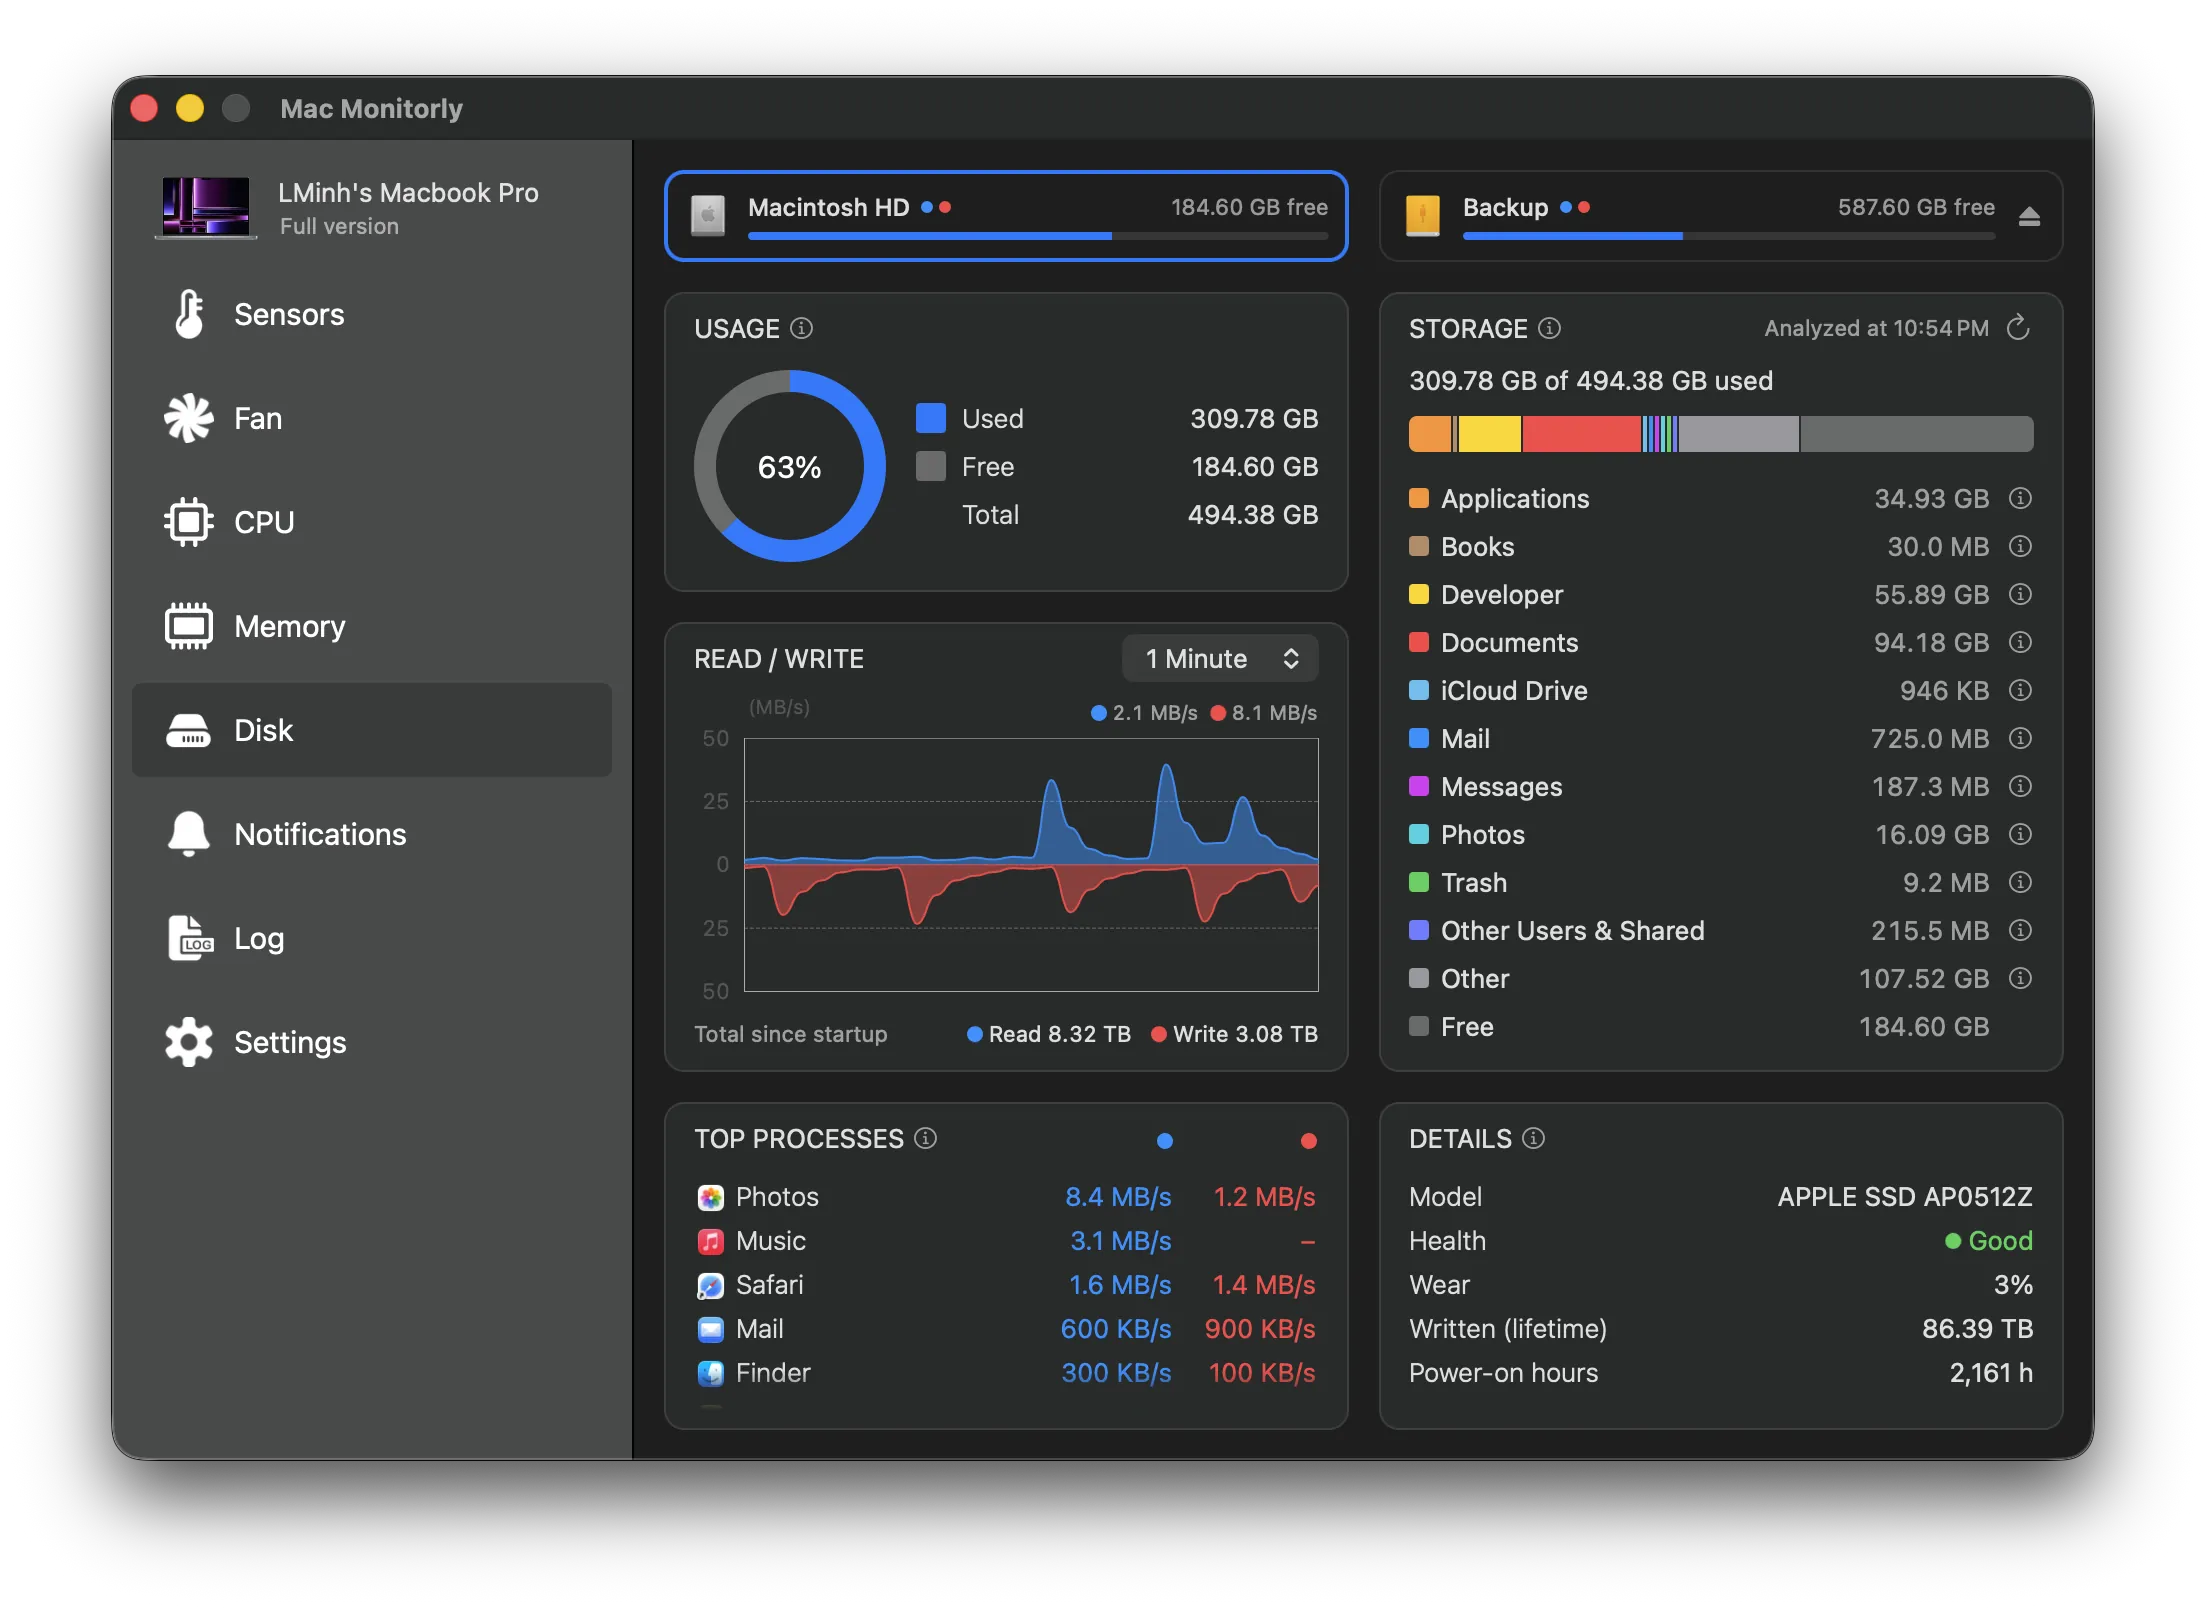Viewport: 2206px width, 1608px height.
Task: Click the MacBook Pro device thumbnail
Action: click(206, 207)
